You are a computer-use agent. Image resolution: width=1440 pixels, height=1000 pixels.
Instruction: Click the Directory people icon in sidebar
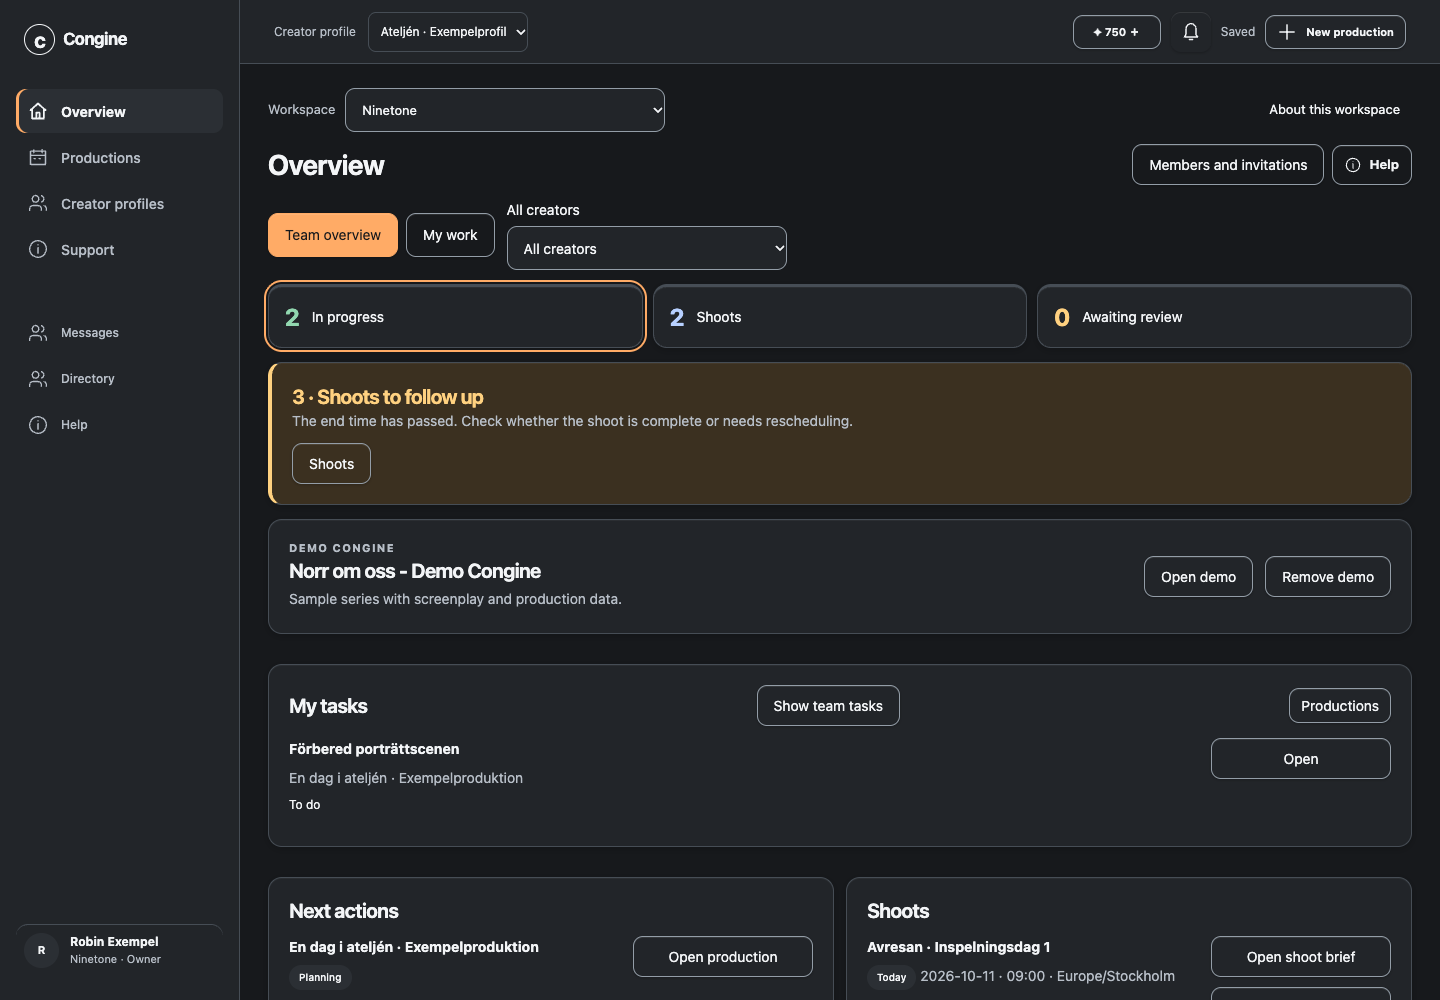pyautogui.click(x=38, y=379)
